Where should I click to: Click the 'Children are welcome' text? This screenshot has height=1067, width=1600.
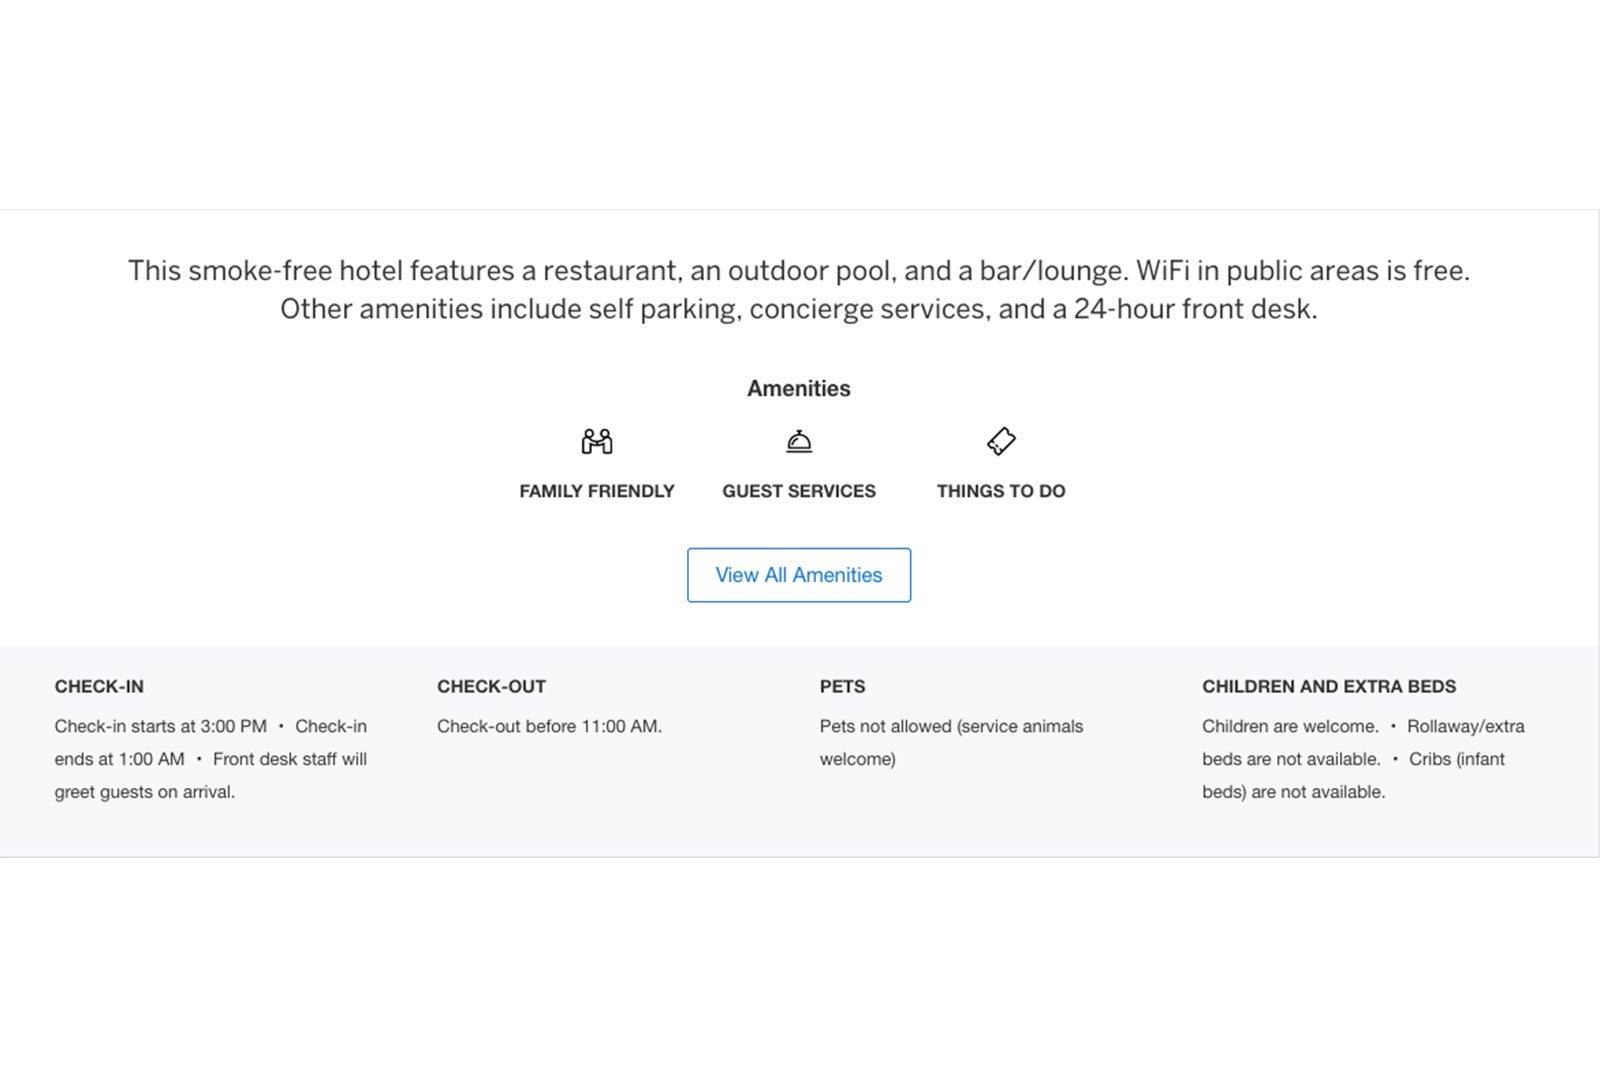pos(1290,727)
